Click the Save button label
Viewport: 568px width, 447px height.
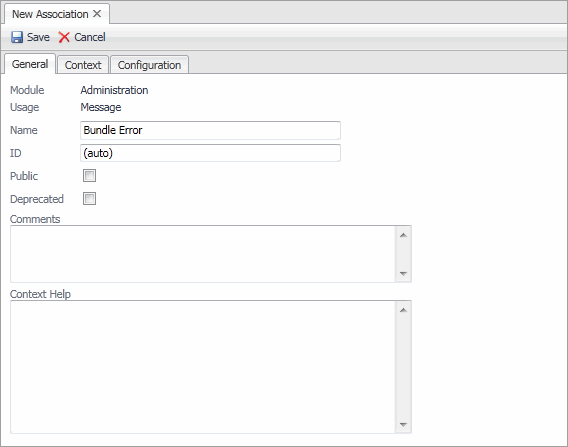click(x=38, y=37)
